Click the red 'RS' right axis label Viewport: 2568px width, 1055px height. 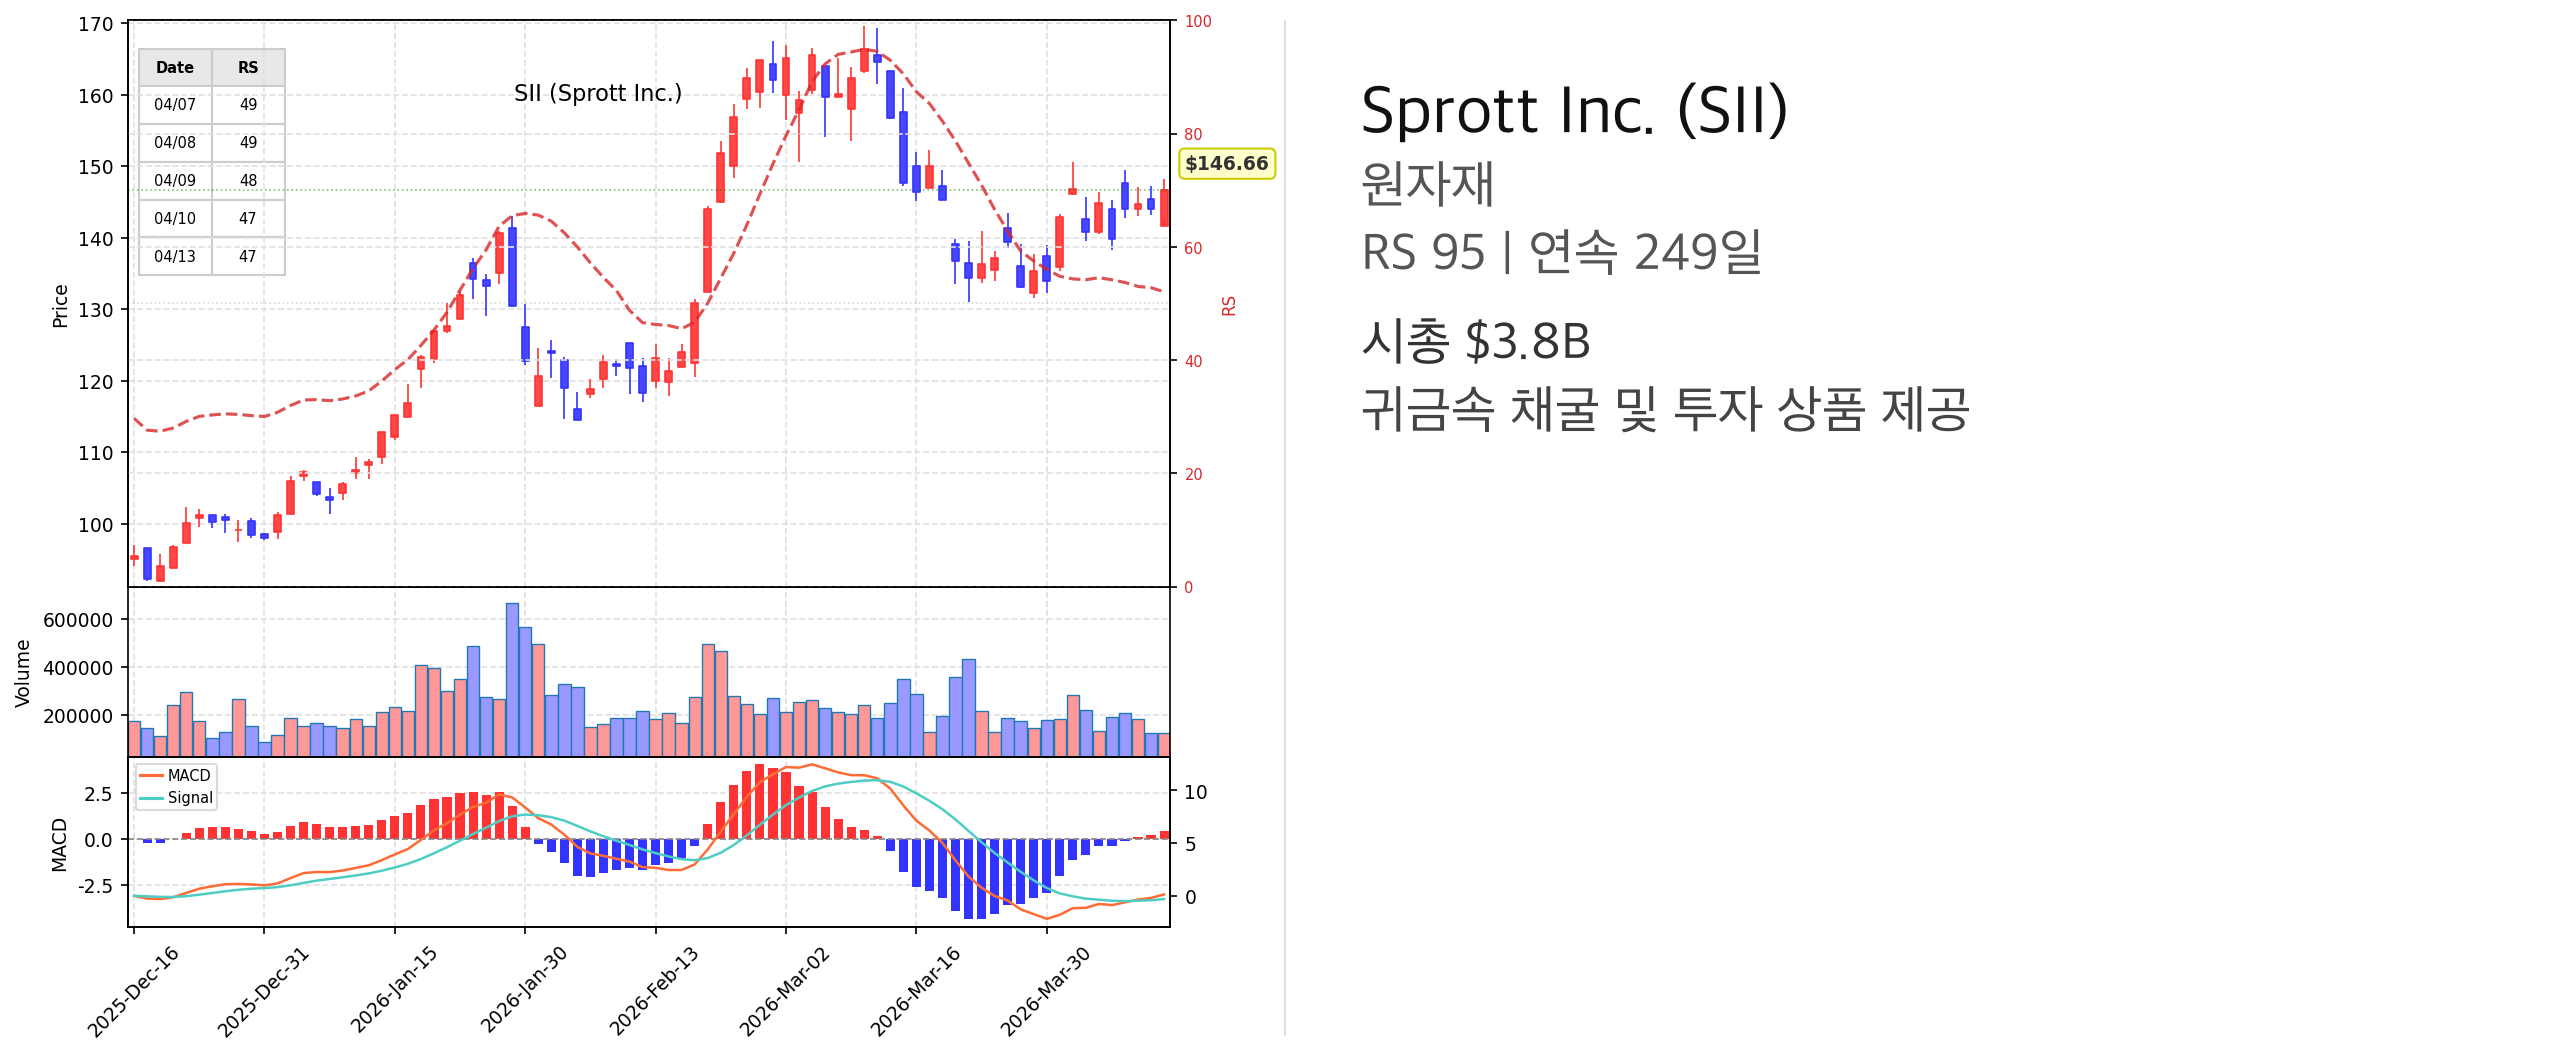tap(1229, 306)
